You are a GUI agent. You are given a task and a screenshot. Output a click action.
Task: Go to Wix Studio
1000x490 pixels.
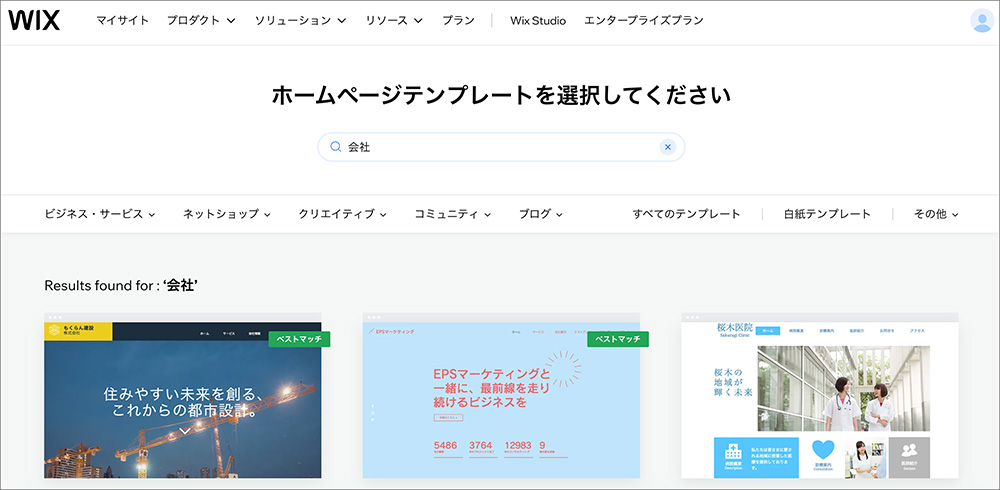click(538, 20)
